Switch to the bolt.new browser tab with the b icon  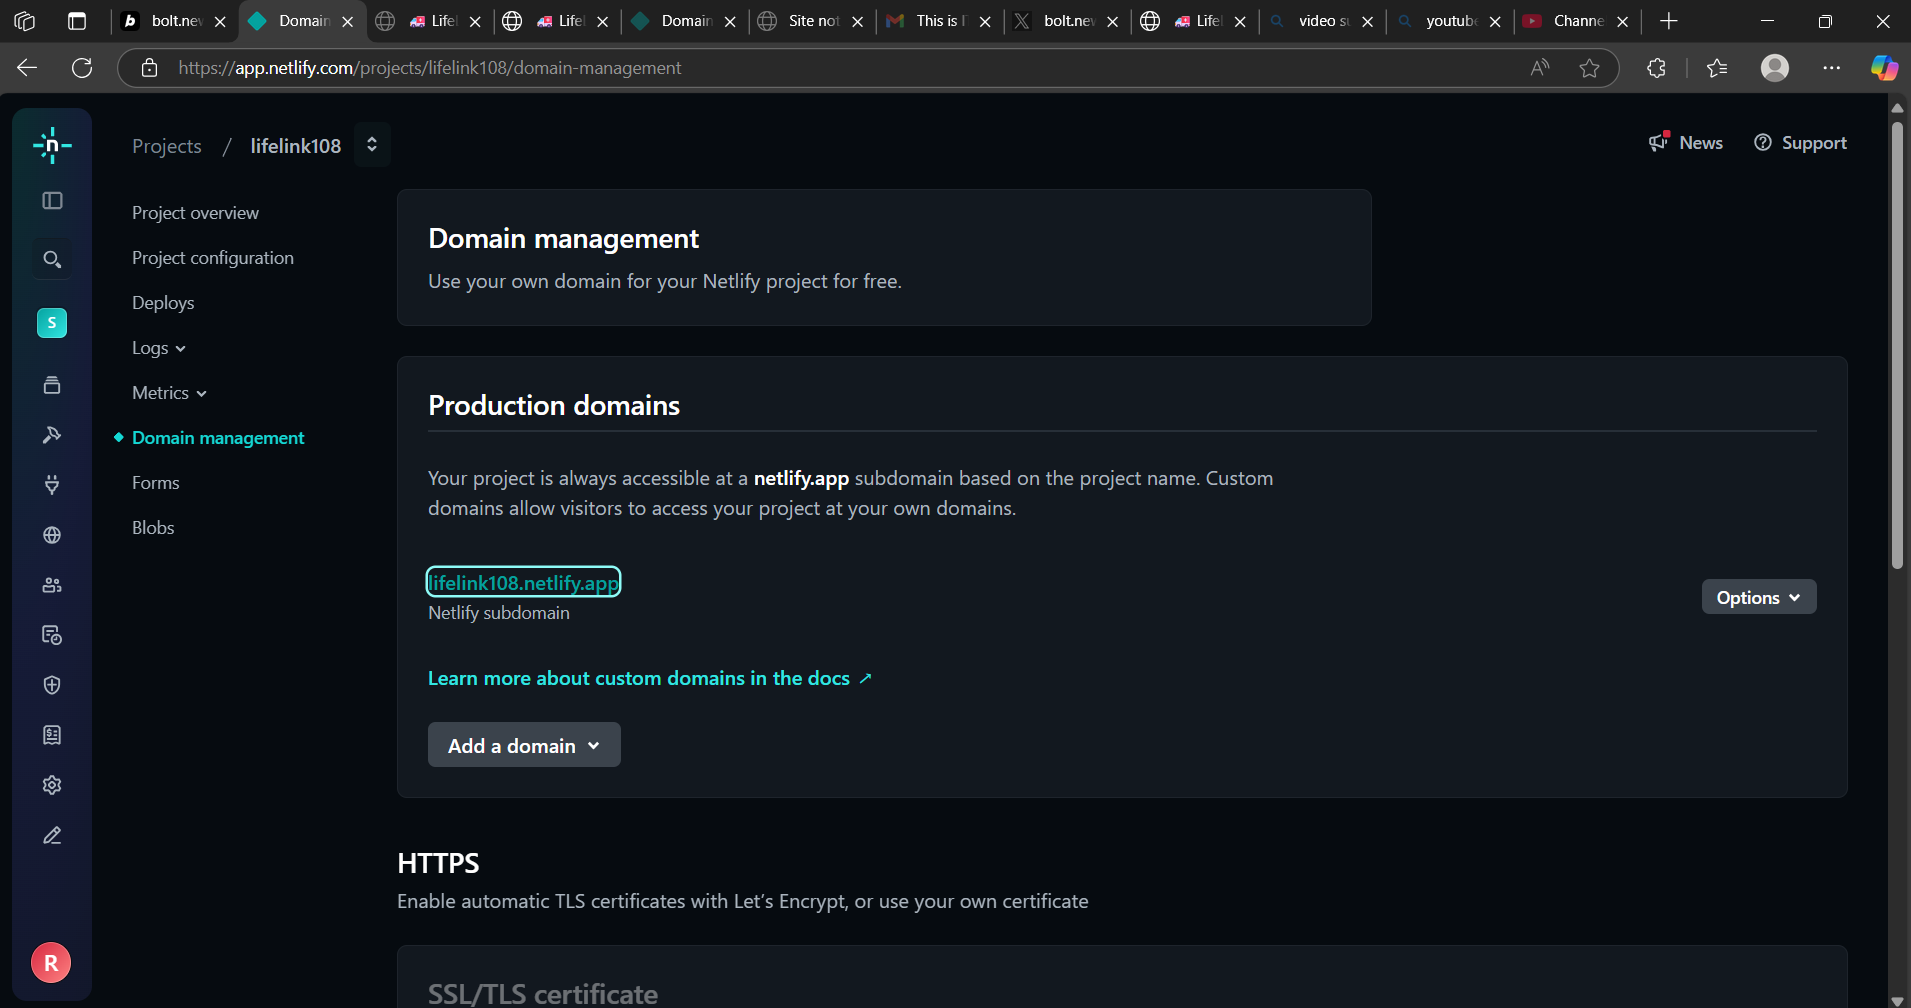tap(175, 21)
